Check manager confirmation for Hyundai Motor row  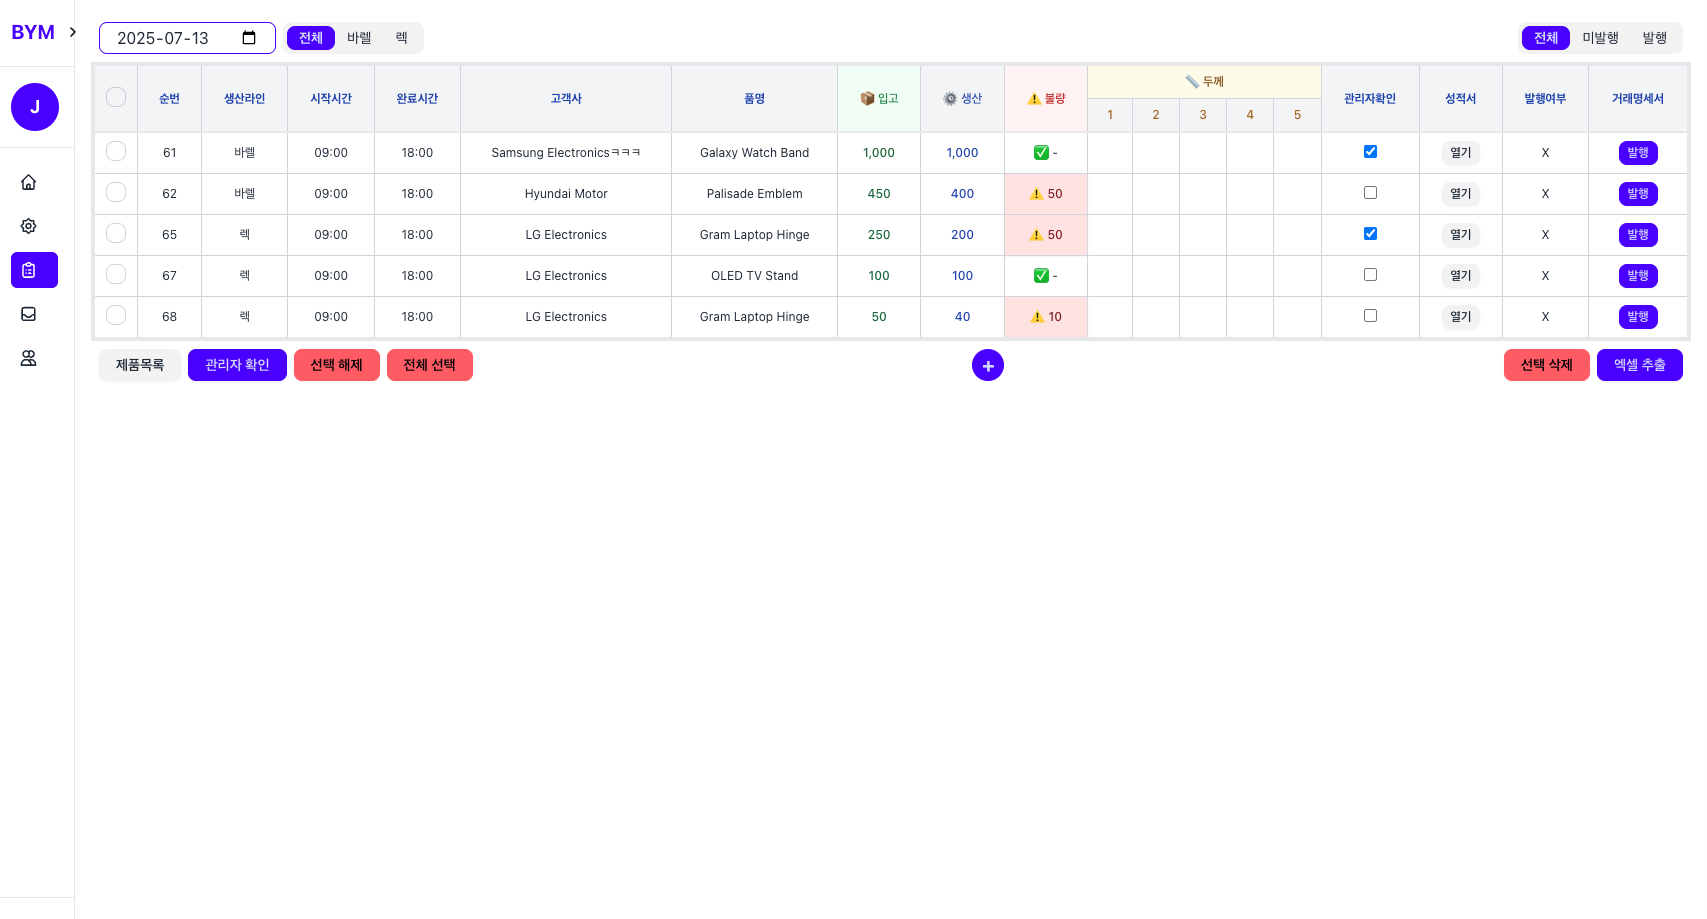click(1370, 193)
